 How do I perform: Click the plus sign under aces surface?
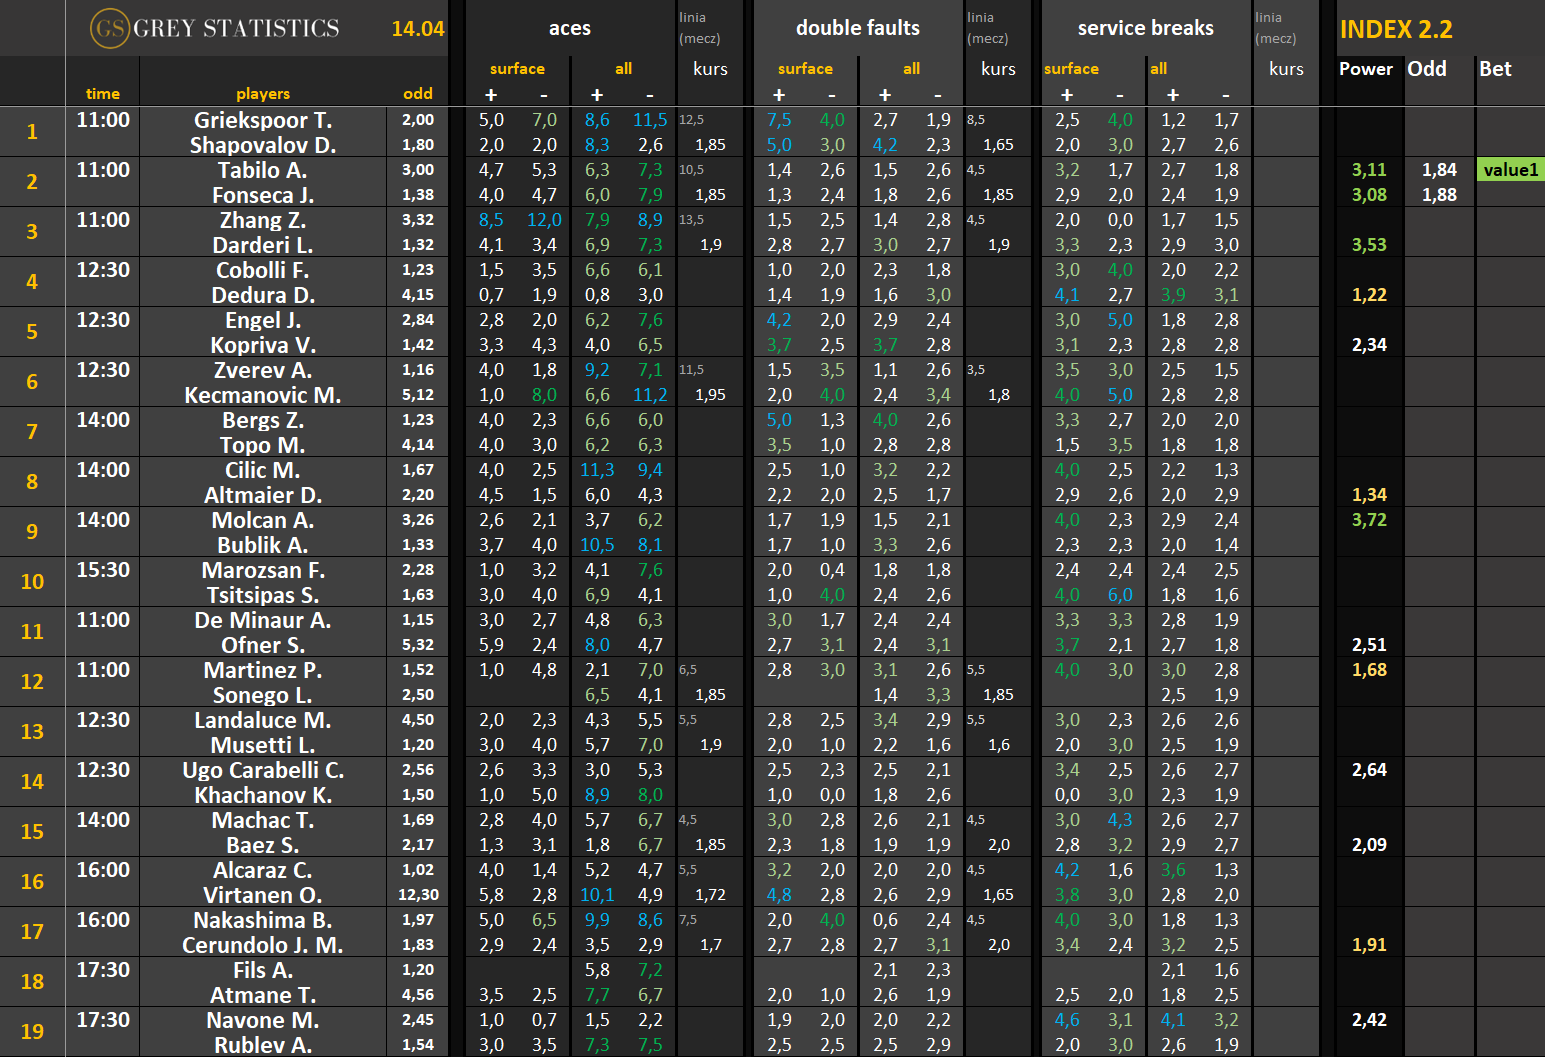tap(491, 95)
